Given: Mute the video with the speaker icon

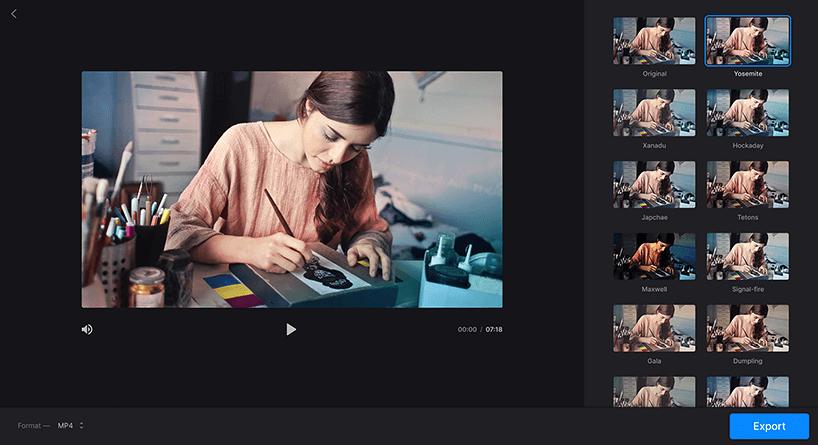Looking at the screenshot, I should click(x=87, y=329).
